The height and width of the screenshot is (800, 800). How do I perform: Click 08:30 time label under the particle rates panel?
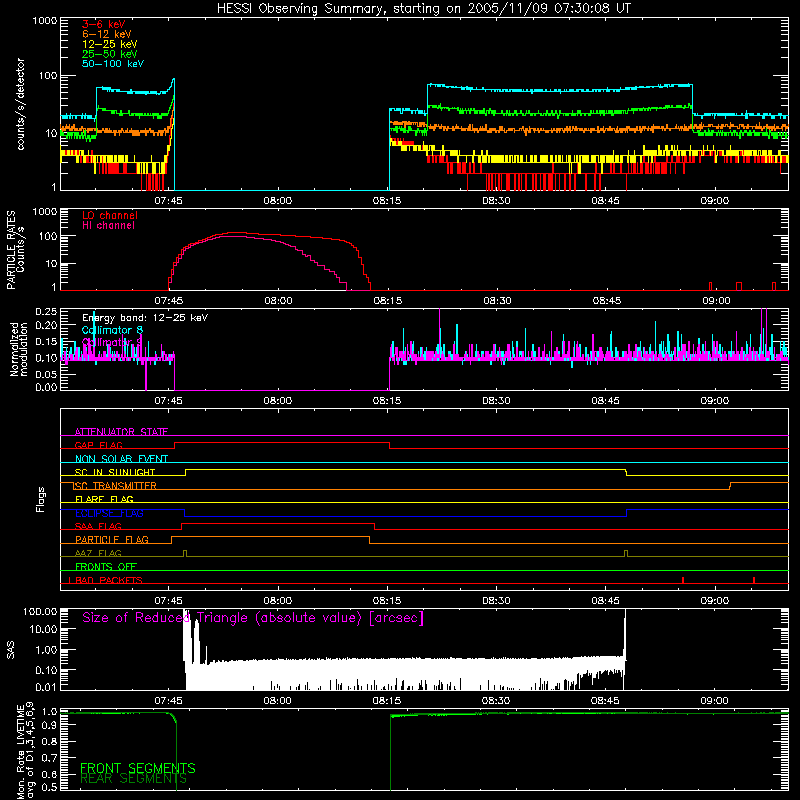497,301
